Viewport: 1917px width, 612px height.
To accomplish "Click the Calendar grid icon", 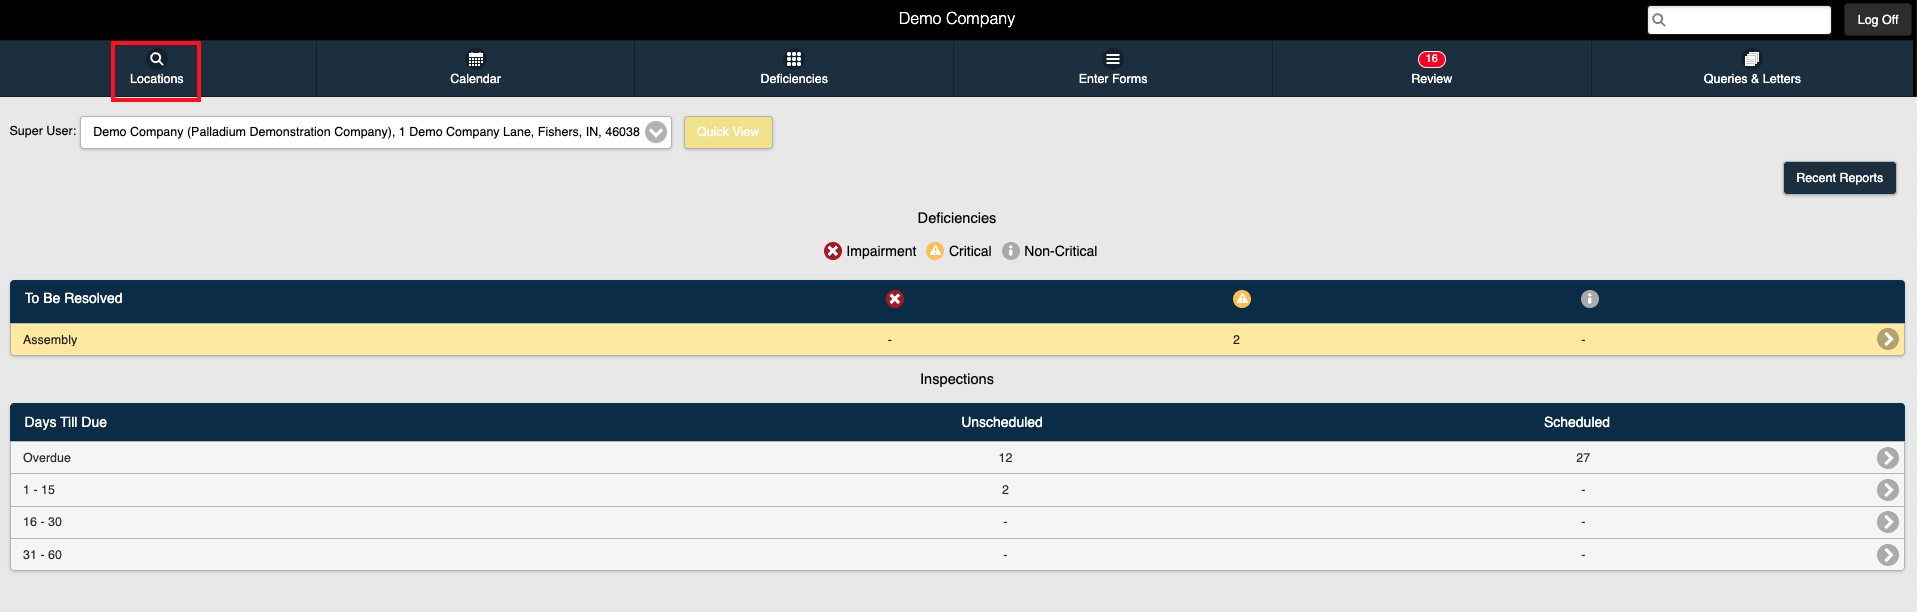I will pyautogui.click(x=476, y=59).
